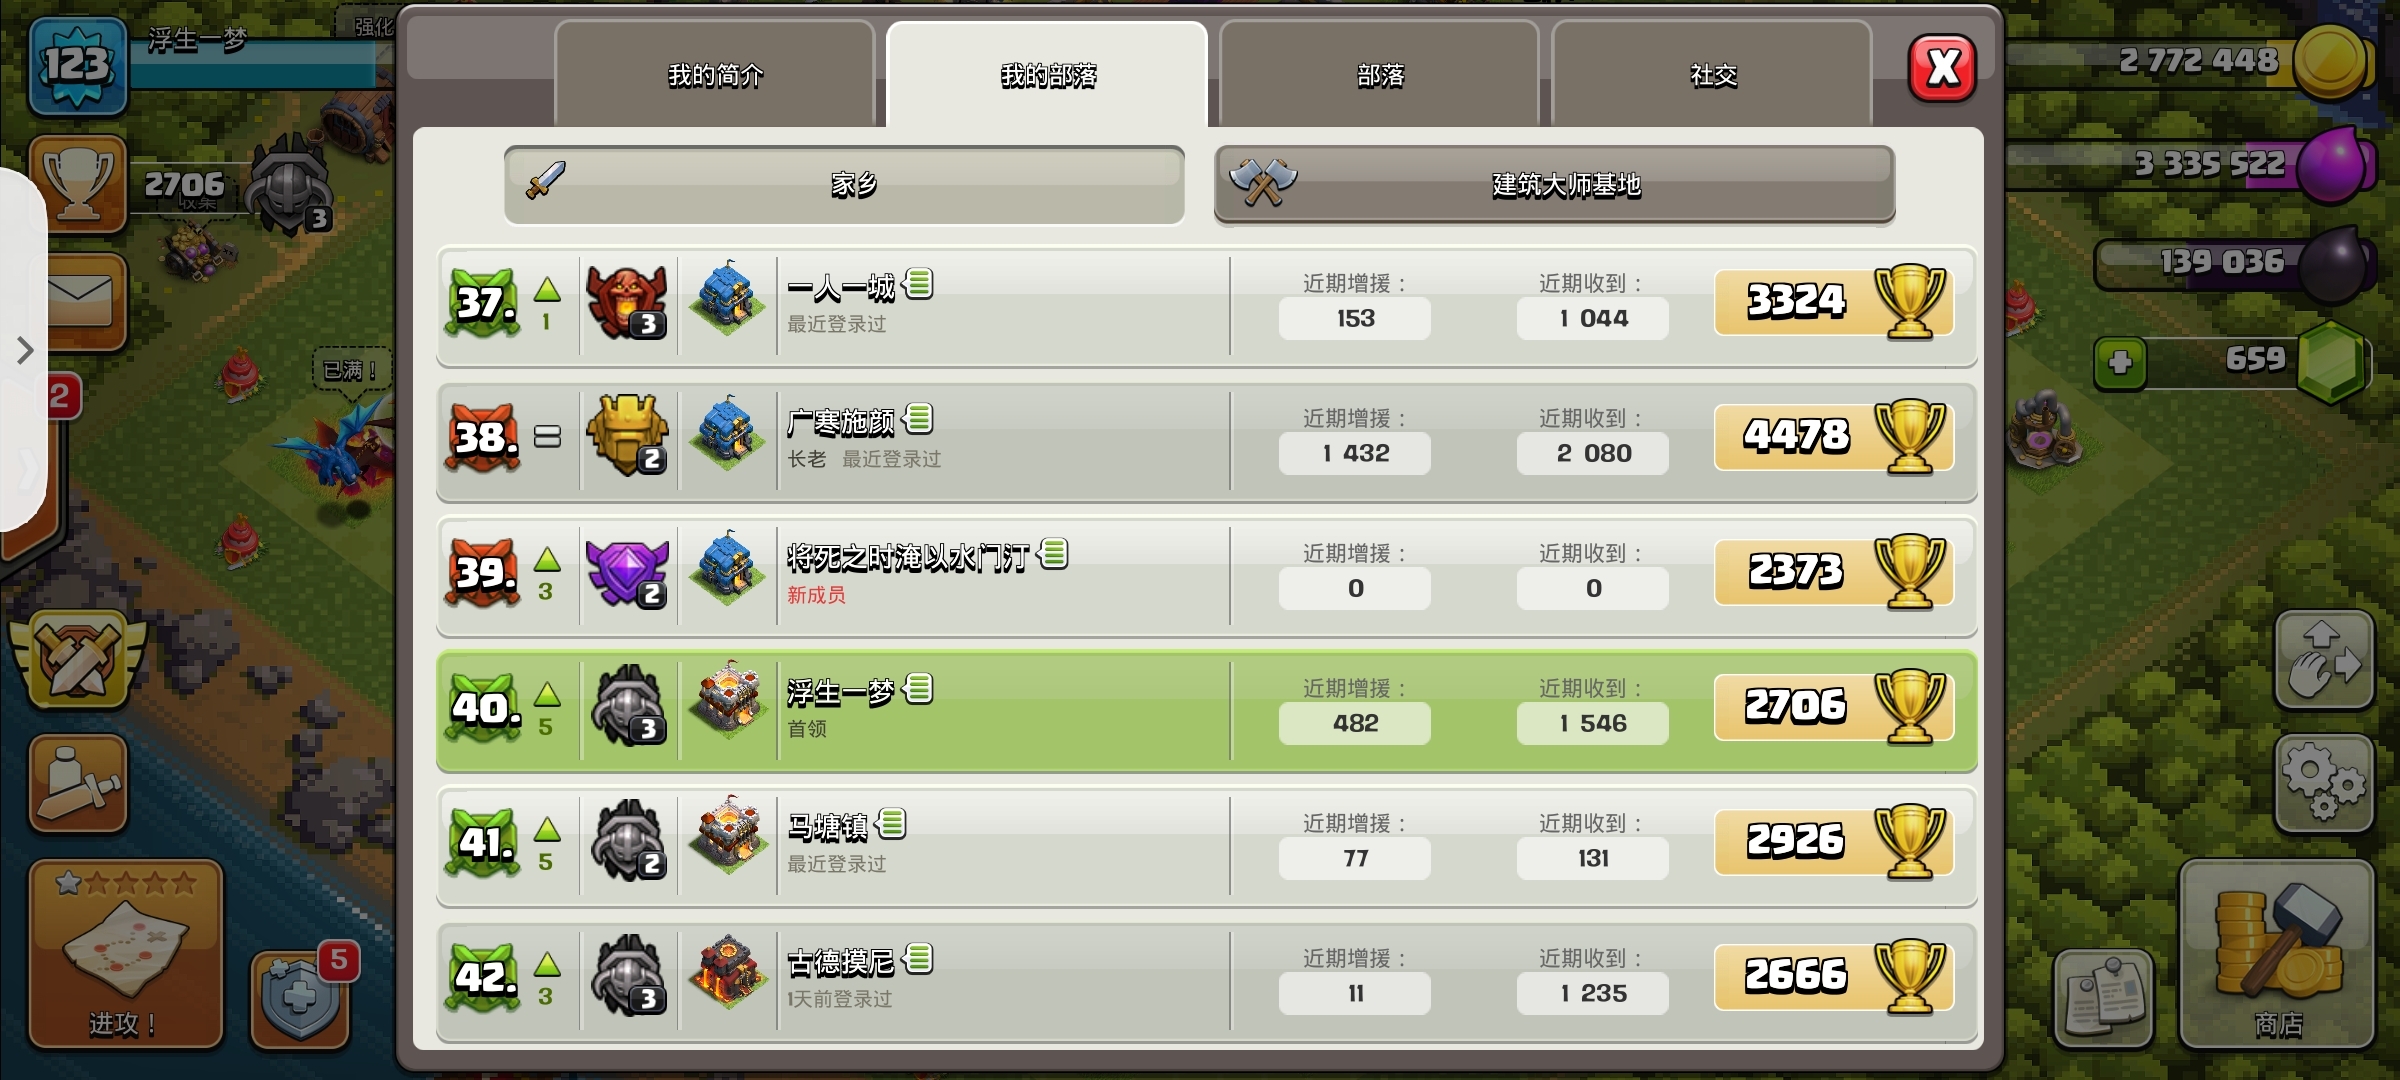Open the trophy ranking icon

click(x=78, y=184)
